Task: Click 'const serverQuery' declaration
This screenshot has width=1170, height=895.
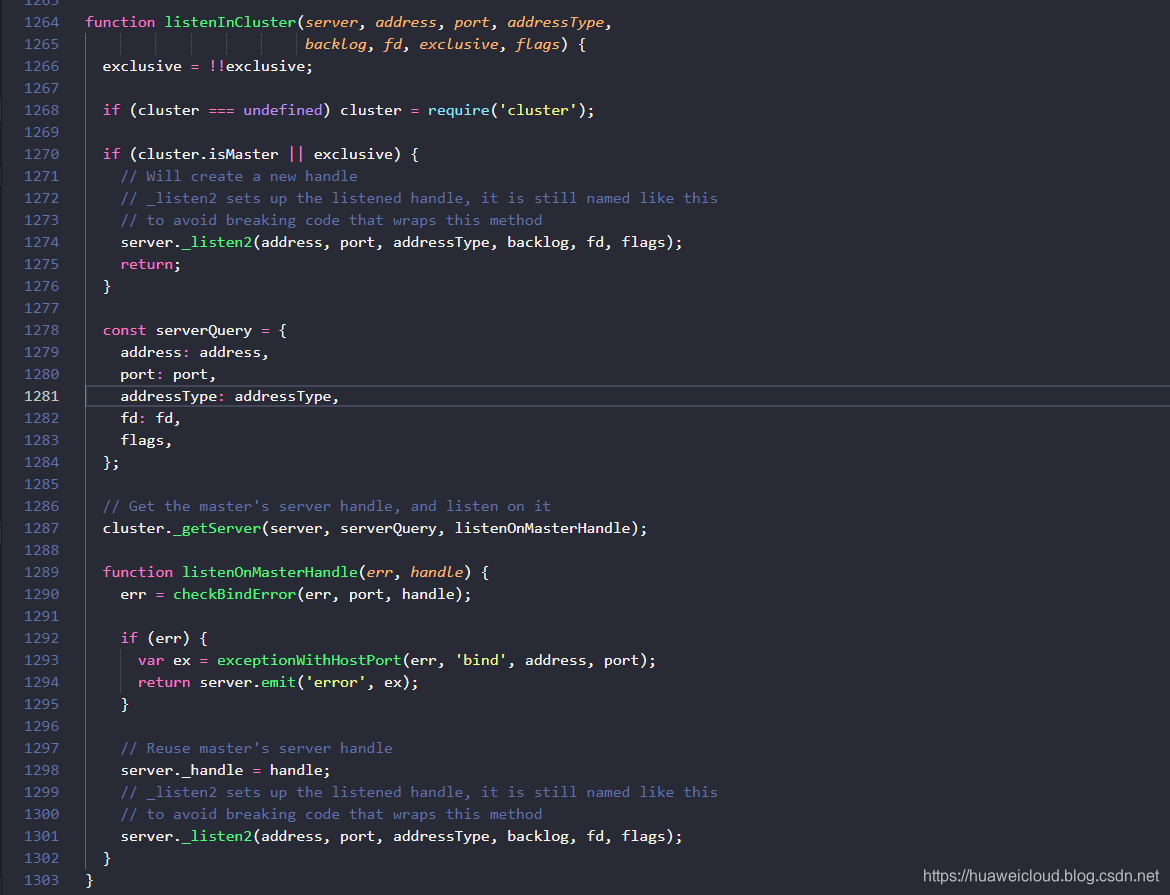Action: [x=177, y=331]
